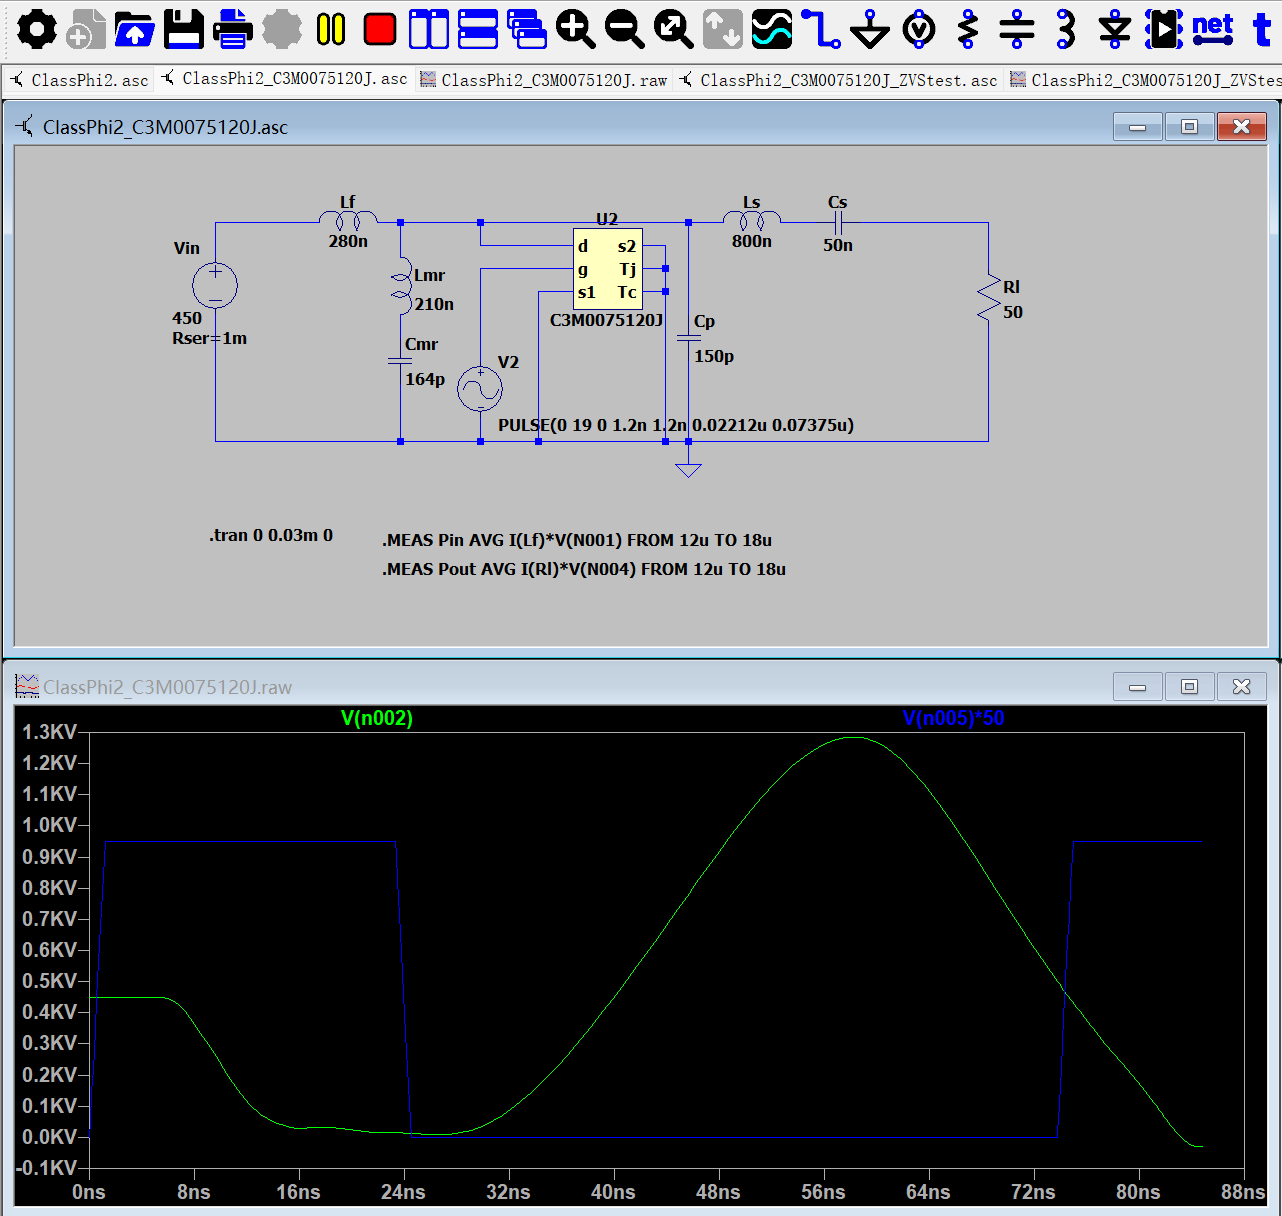
Task: Click the .tran 0 0.03m 0 directive
Action: coord(271,535)
